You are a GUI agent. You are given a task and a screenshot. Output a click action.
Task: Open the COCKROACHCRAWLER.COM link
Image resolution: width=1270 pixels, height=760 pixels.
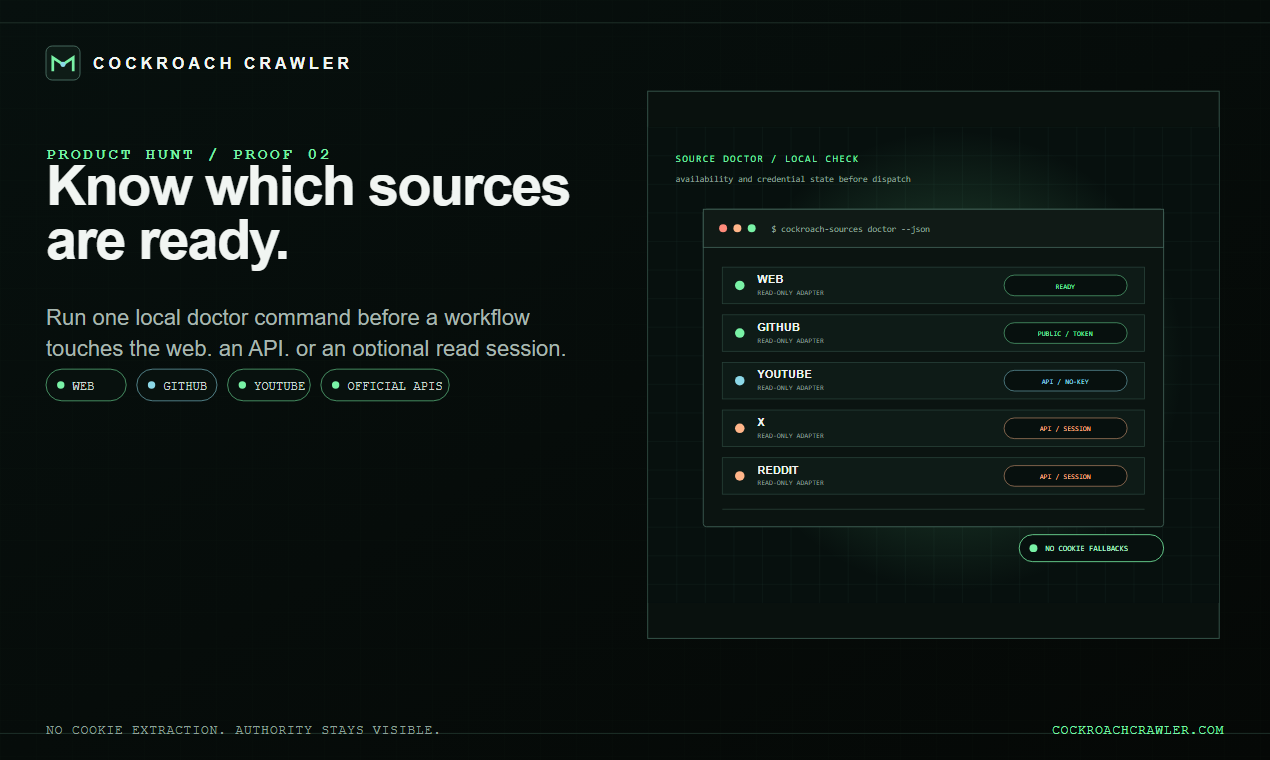click(x=1138, y=730)
